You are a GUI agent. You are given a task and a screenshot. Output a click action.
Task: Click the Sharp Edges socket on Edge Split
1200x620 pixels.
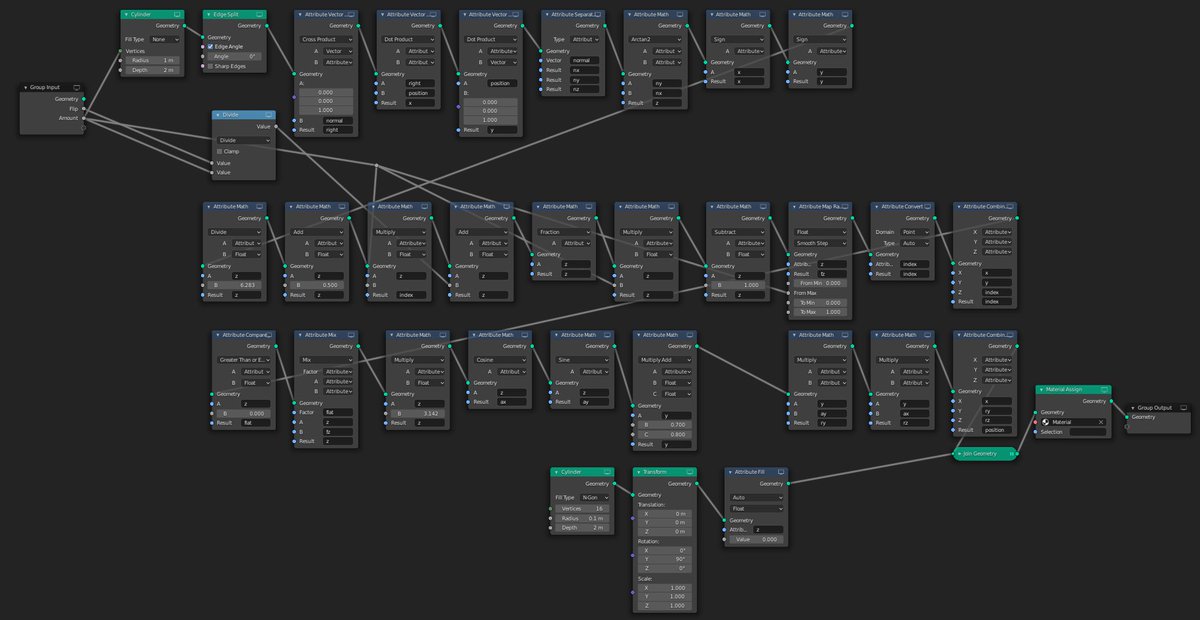click(x=203, y=66)
